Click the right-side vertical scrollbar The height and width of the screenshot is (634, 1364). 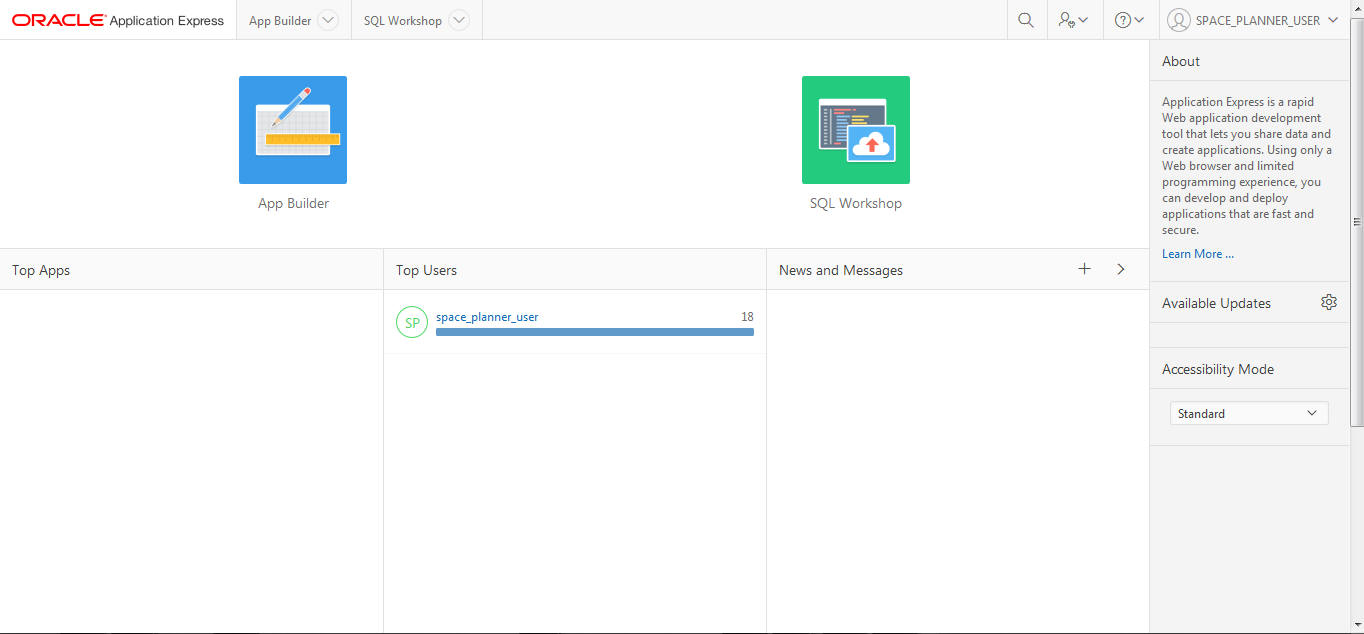pos(1357,222)
